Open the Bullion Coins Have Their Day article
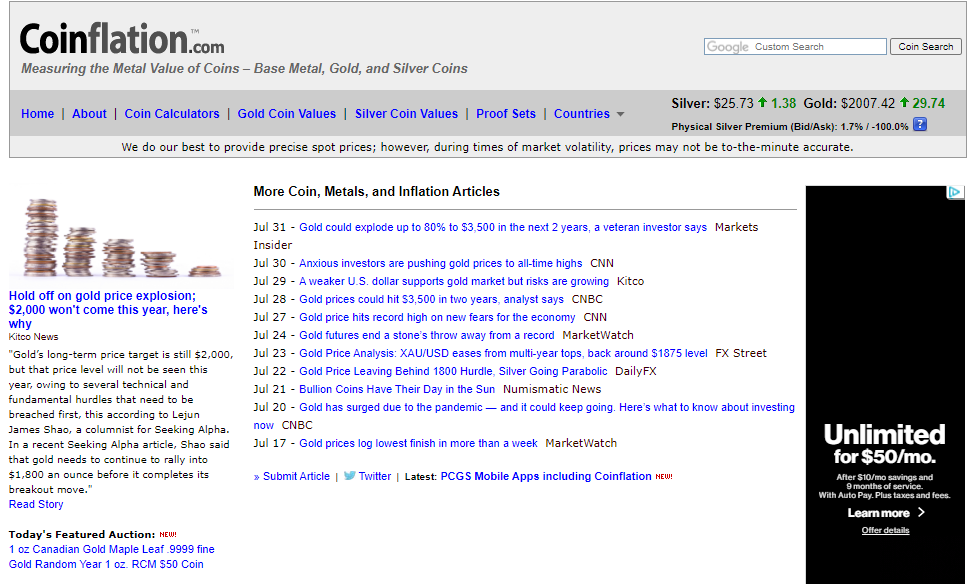The image size is (976, 584). (397, 389)
